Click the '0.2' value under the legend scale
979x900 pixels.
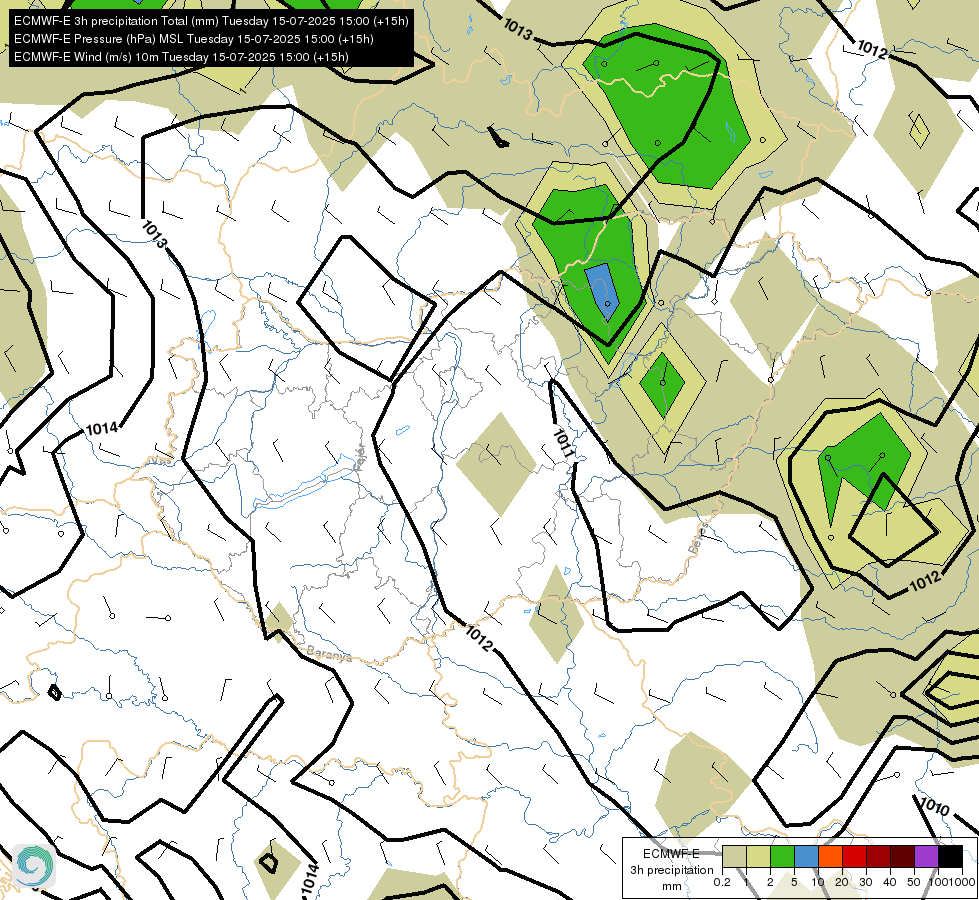(x=722, y=882)
